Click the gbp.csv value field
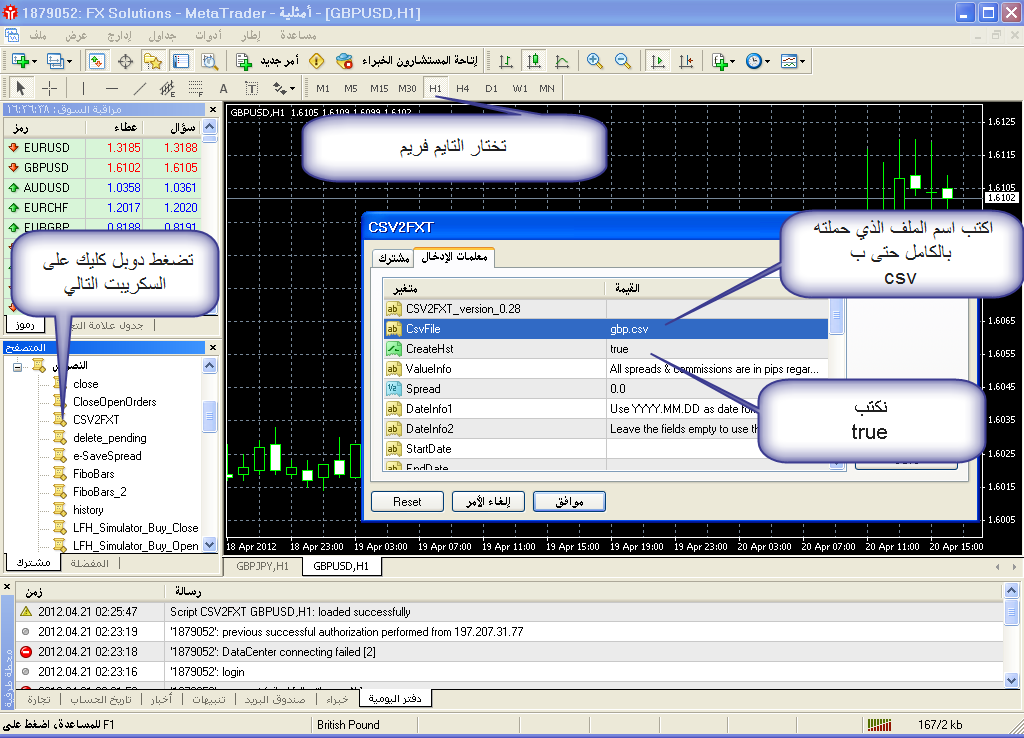The image size is (1024, 738). pos(717,329)
